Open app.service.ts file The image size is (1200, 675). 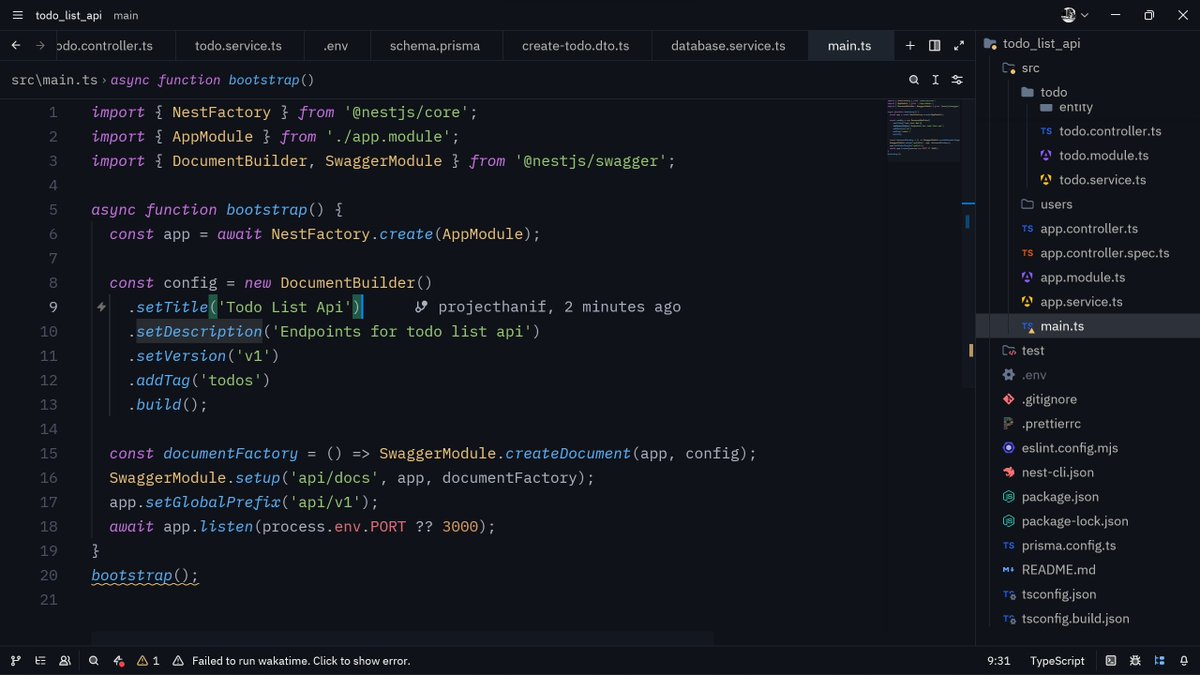[x=1088, y=302]
